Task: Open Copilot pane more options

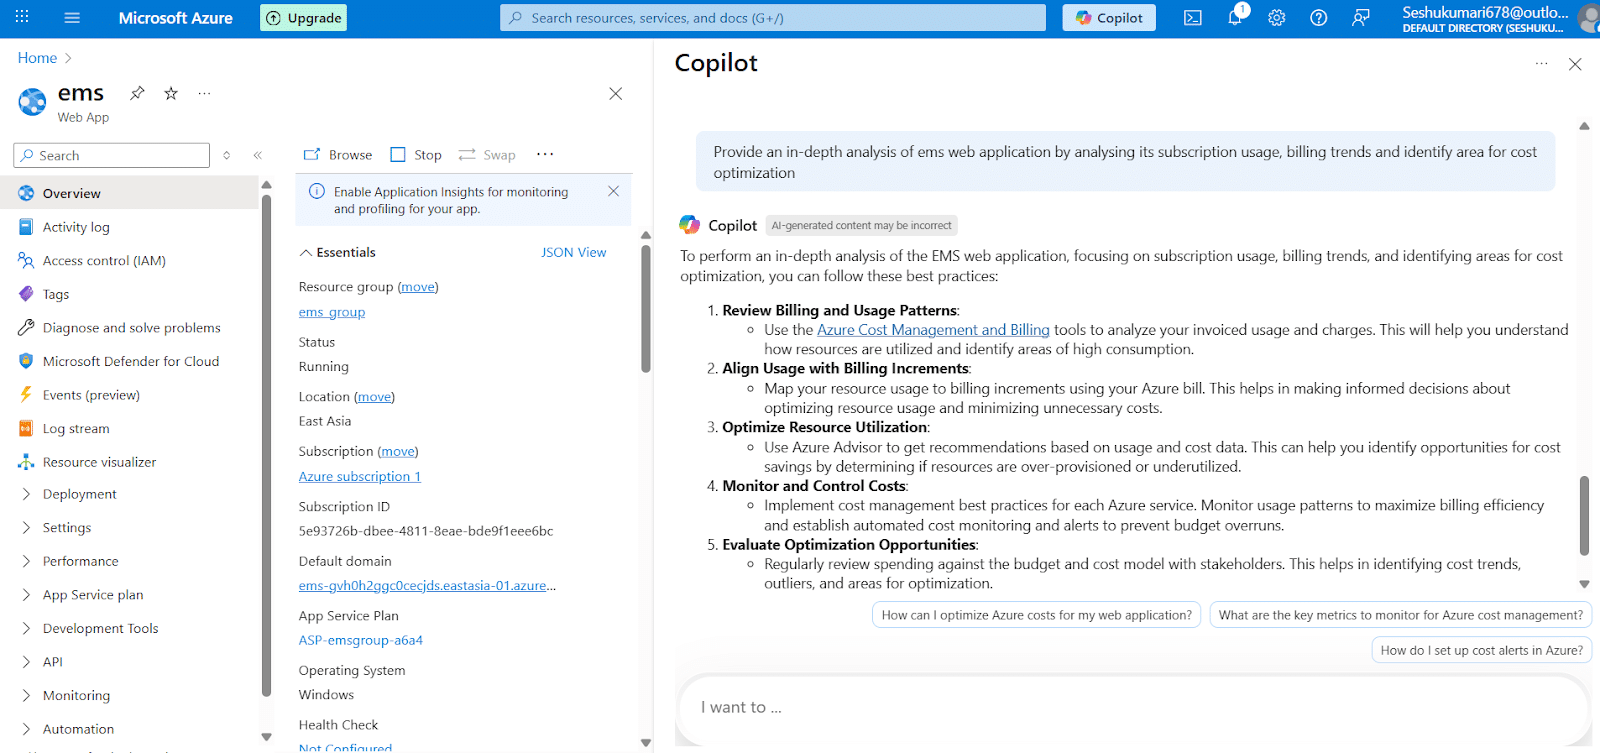Action: click(1542, 63)
